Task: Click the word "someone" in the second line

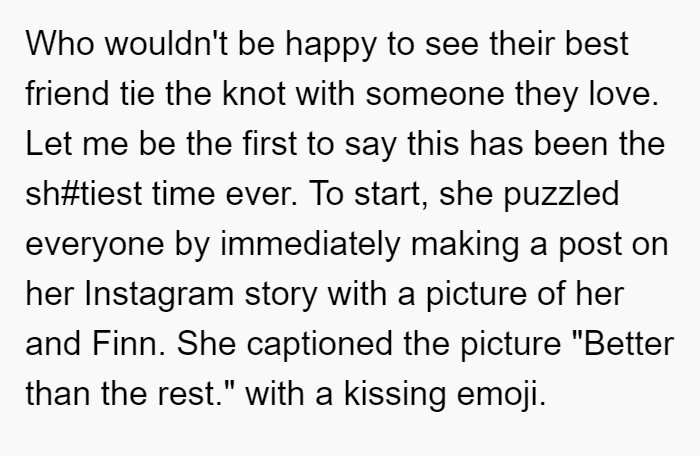Action: (435, 94)
